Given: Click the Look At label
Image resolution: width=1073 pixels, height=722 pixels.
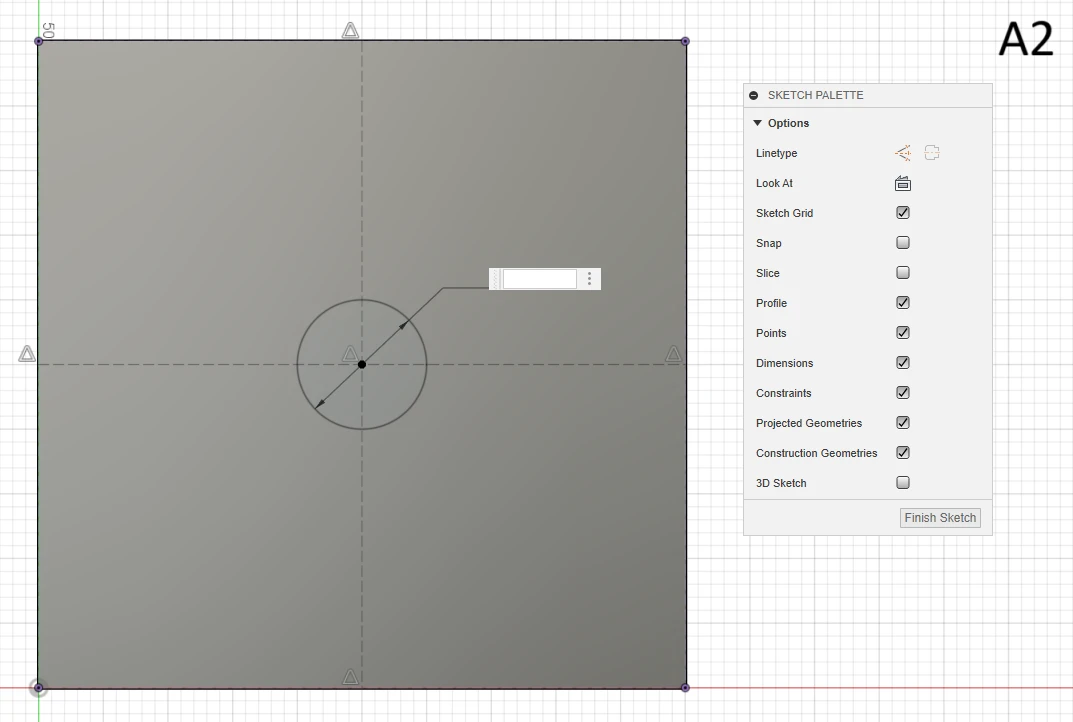Looking at the screenshot, I should click(774, 183).
